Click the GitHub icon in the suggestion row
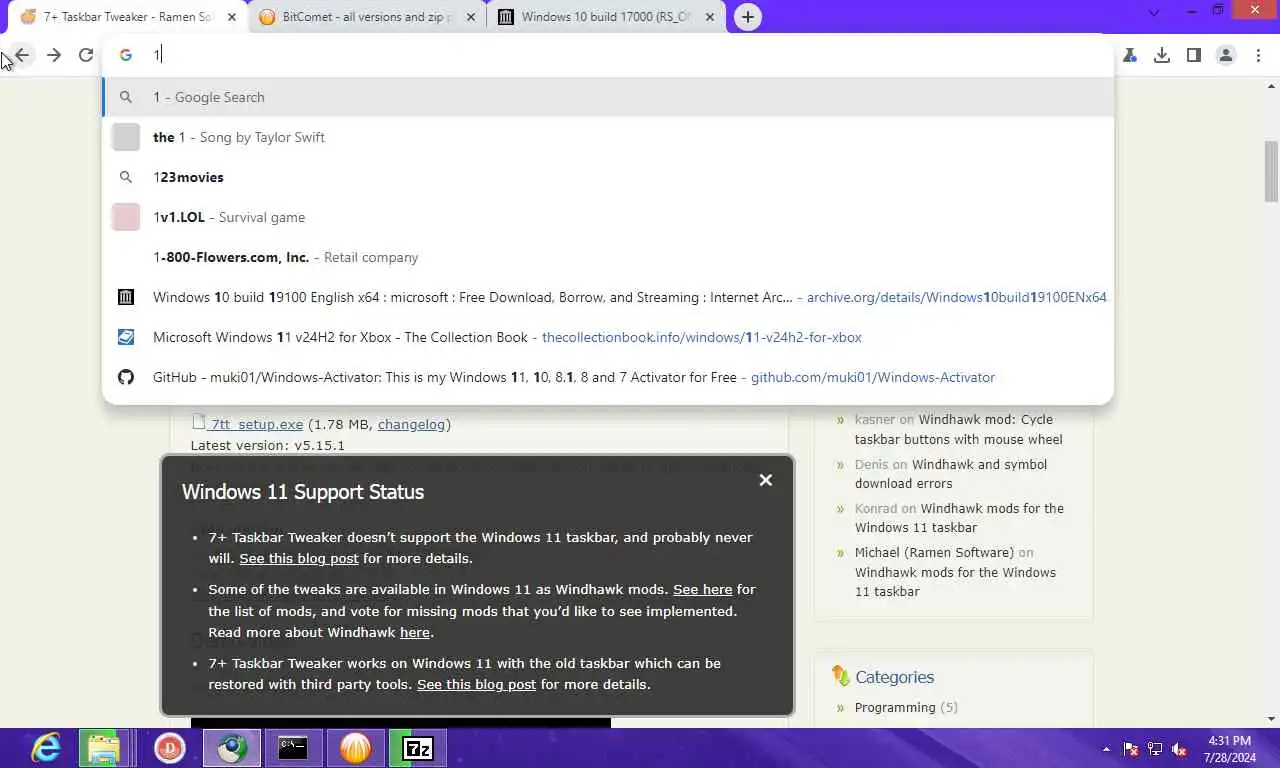The height and width of the screenshot is (768, 1280). point(126,377)
